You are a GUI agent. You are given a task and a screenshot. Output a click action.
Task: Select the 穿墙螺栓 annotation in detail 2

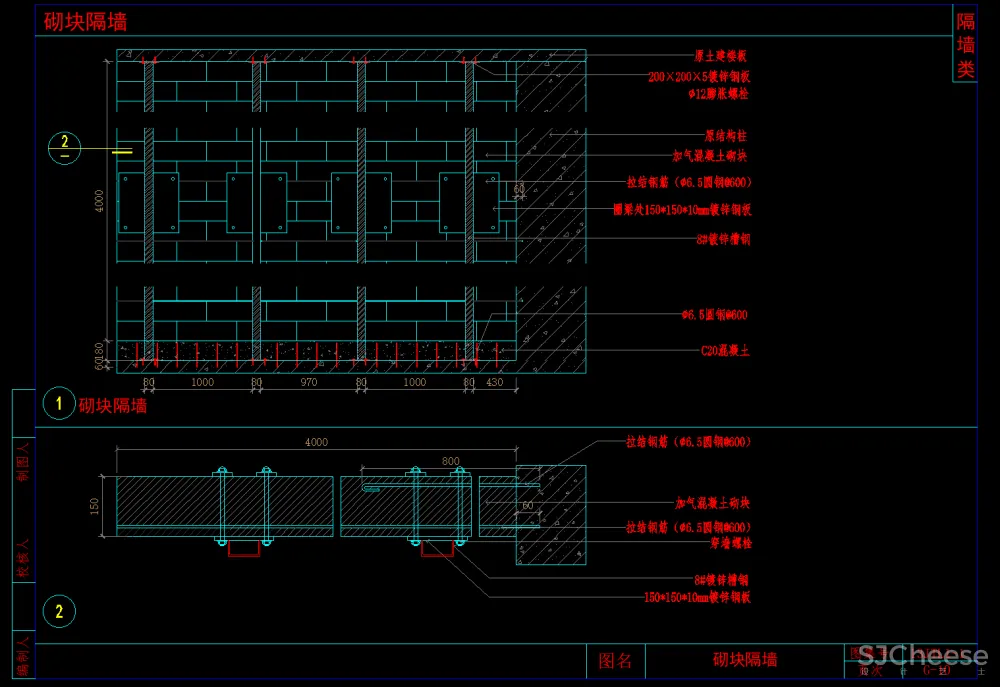pos(730,543)
